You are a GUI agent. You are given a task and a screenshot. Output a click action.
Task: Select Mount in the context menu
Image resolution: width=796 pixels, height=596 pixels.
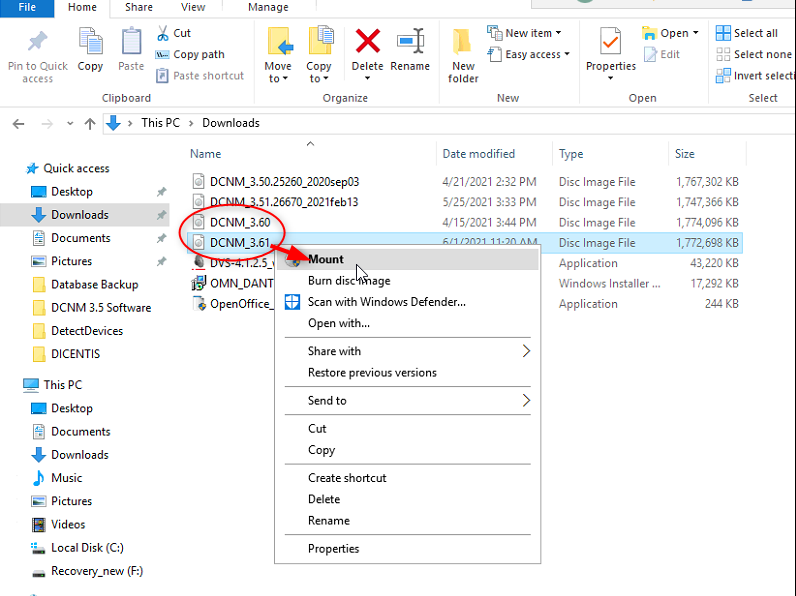coord(326,259)
